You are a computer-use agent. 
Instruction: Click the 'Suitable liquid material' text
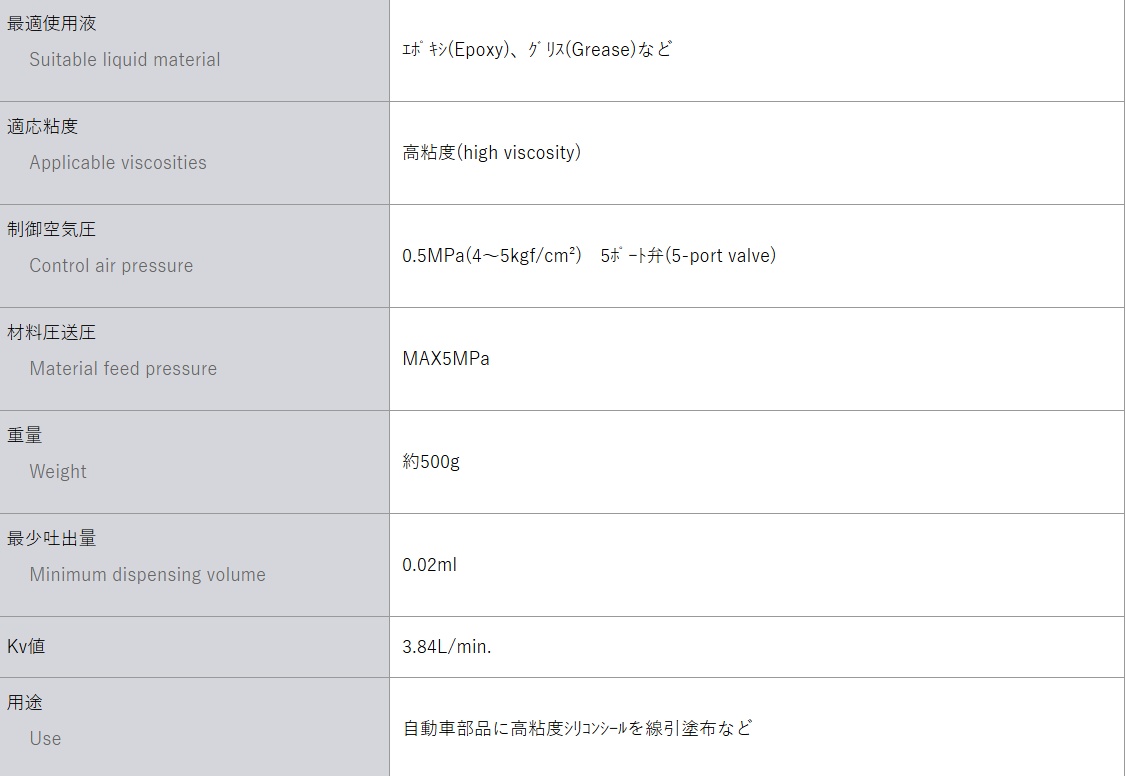pyautogui.click(x=124, y=59)
